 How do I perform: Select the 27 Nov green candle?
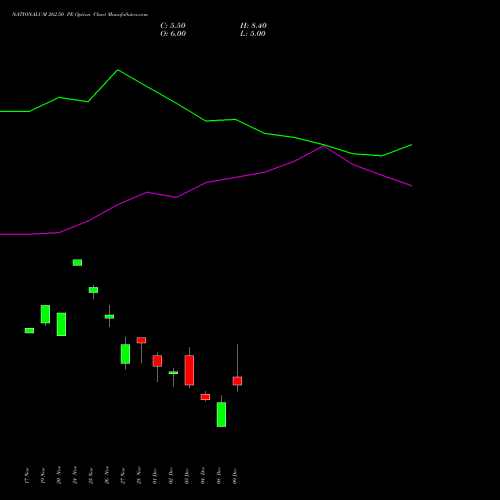(x=125, y=354)
